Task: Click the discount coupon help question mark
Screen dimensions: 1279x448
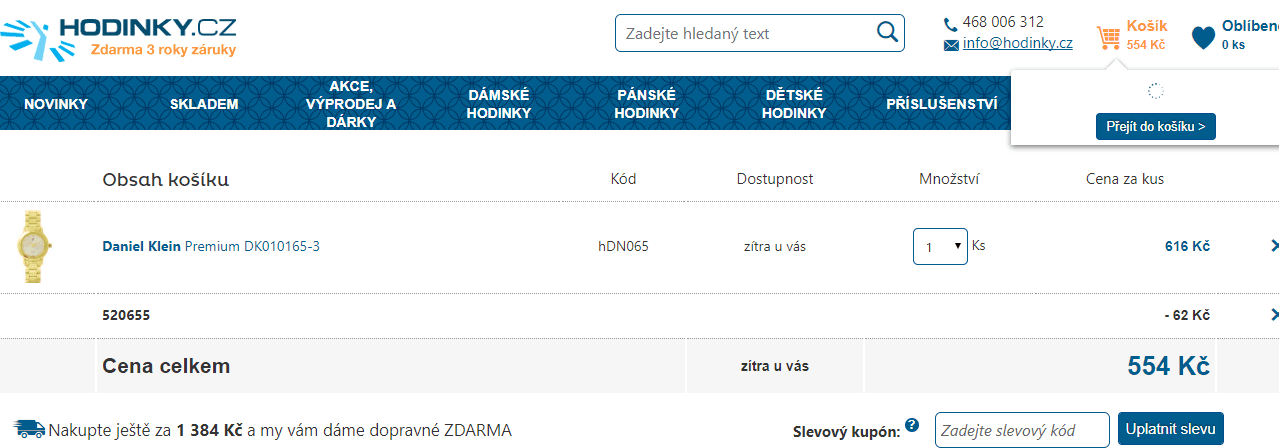Action: 912,425
